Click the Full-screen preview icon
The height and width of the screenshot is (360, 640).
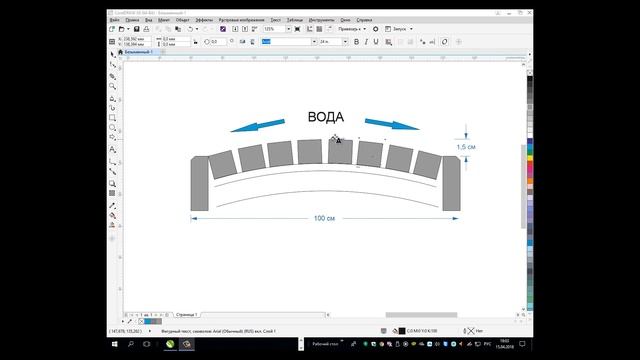[298, 29]
